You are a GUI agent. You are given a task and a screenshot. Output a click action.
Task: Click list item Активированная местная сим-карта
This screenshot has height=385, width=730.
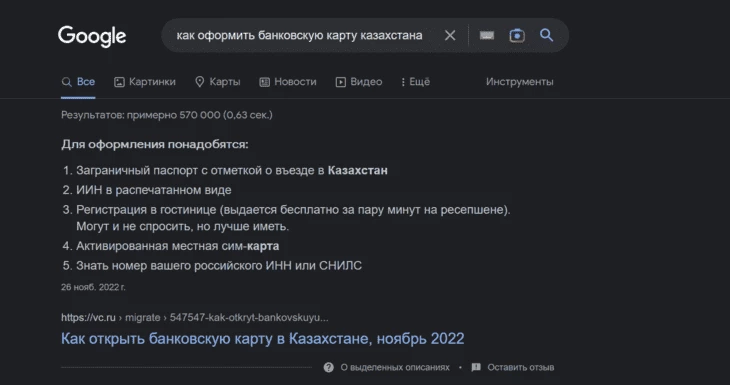coord(177,246)
